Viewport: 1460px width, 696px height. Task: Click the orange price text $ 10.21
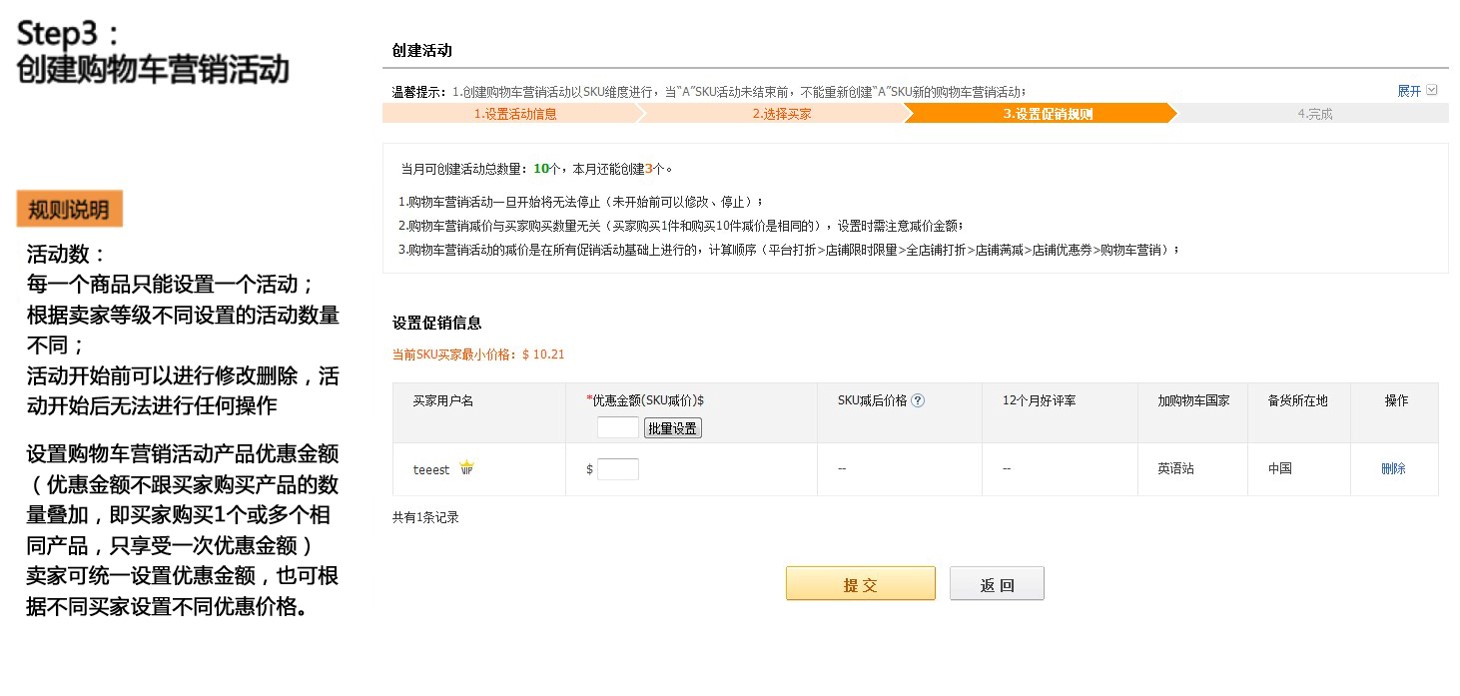tap(544, 354)
